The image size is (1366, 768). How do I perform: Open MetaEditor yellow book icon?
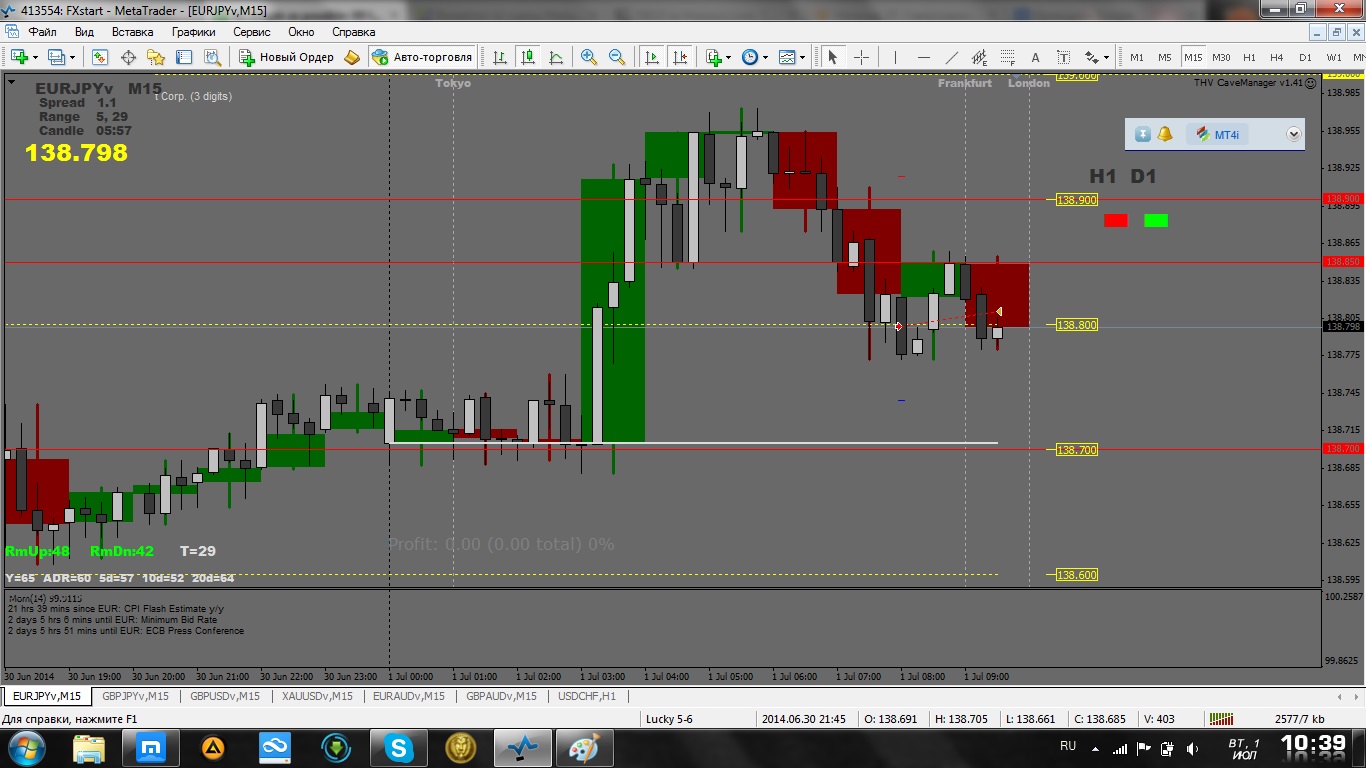click(352, 57)
